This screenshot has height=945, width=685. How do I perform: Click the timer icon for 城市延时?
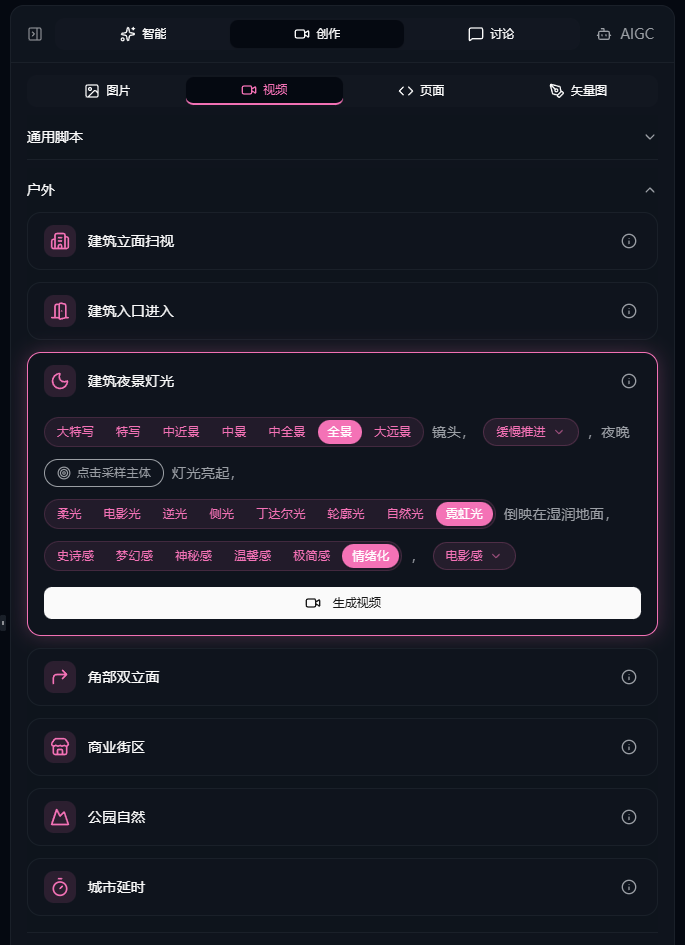[x=60, y=887]
